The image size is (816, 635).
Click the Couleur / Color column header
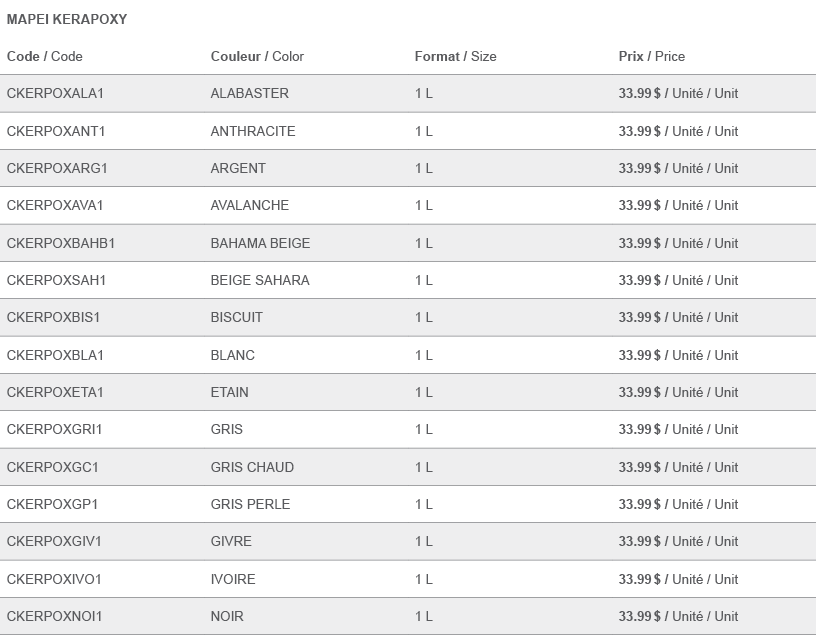pos(257,56)
